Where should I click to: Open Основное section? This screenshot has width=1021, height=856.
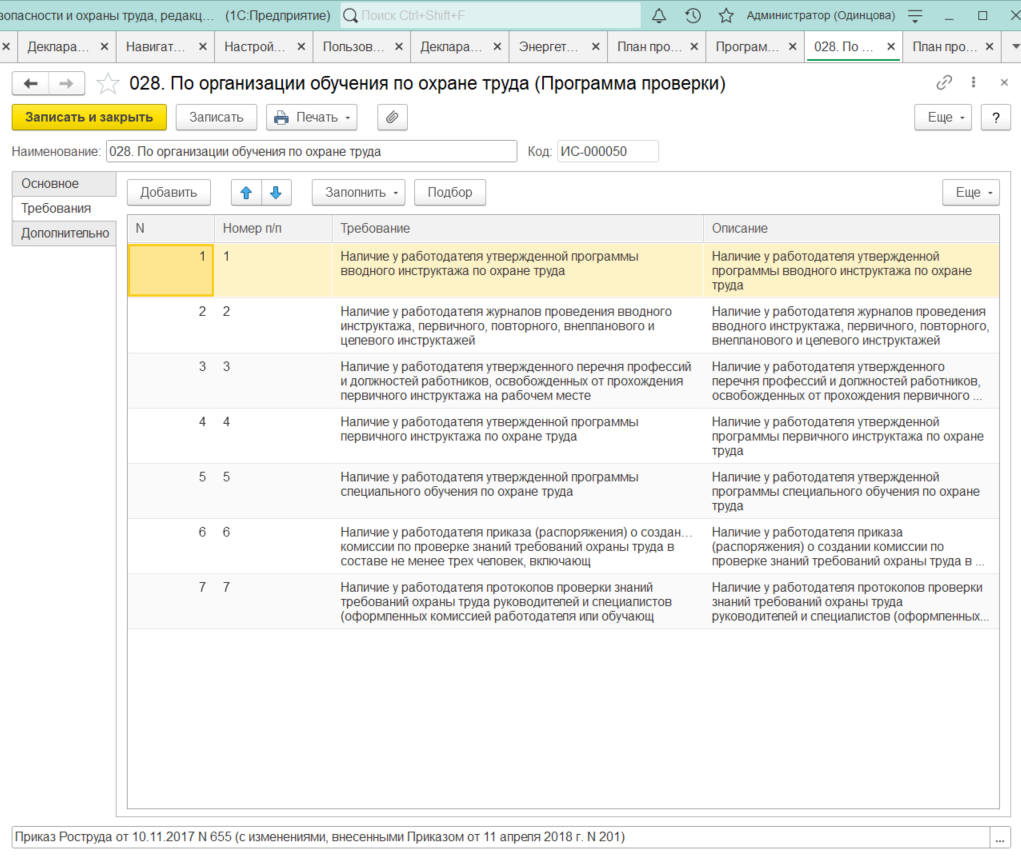pyautogui.click(x=64, y=184)
